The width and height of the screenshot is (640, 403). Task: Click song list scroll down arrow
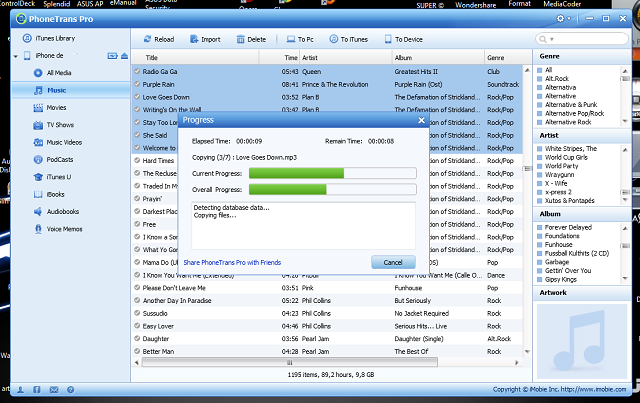[x=527, y=352]
